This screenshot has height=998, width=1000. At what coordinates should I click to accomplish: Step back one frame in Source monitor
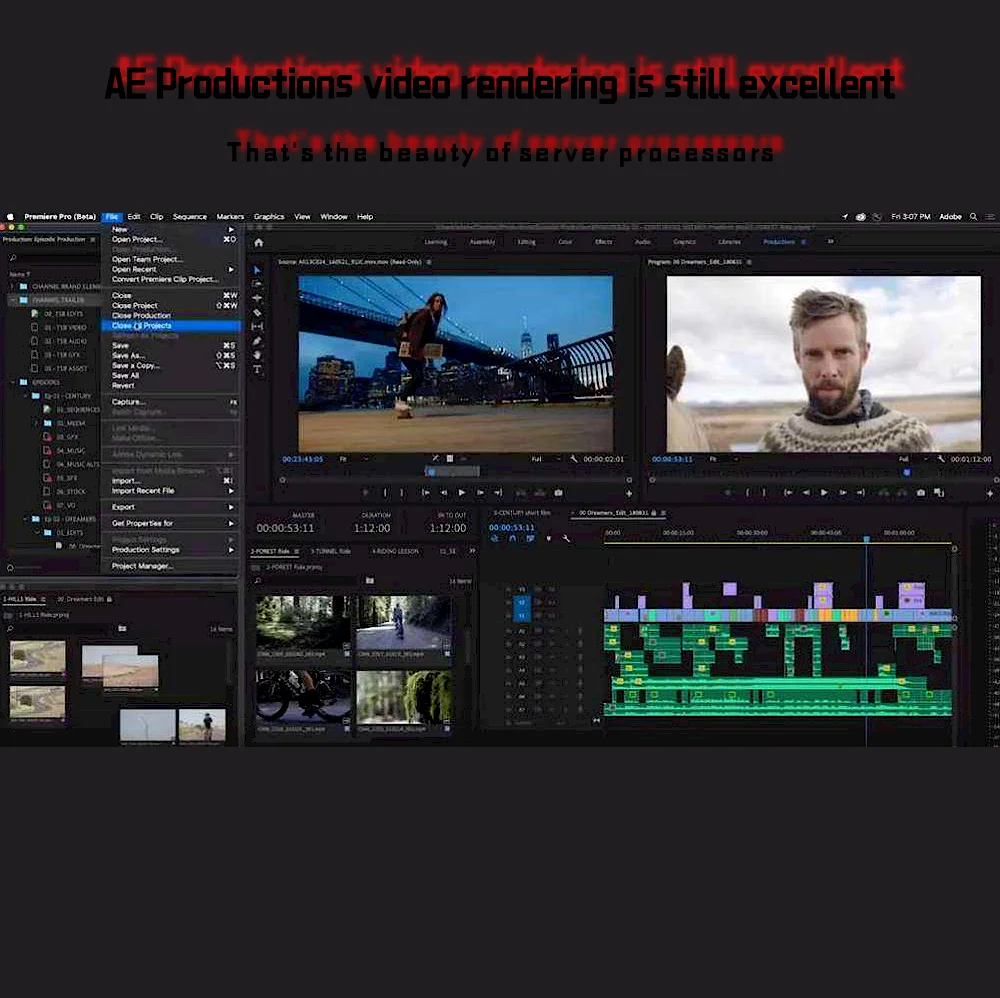(444, 493)
